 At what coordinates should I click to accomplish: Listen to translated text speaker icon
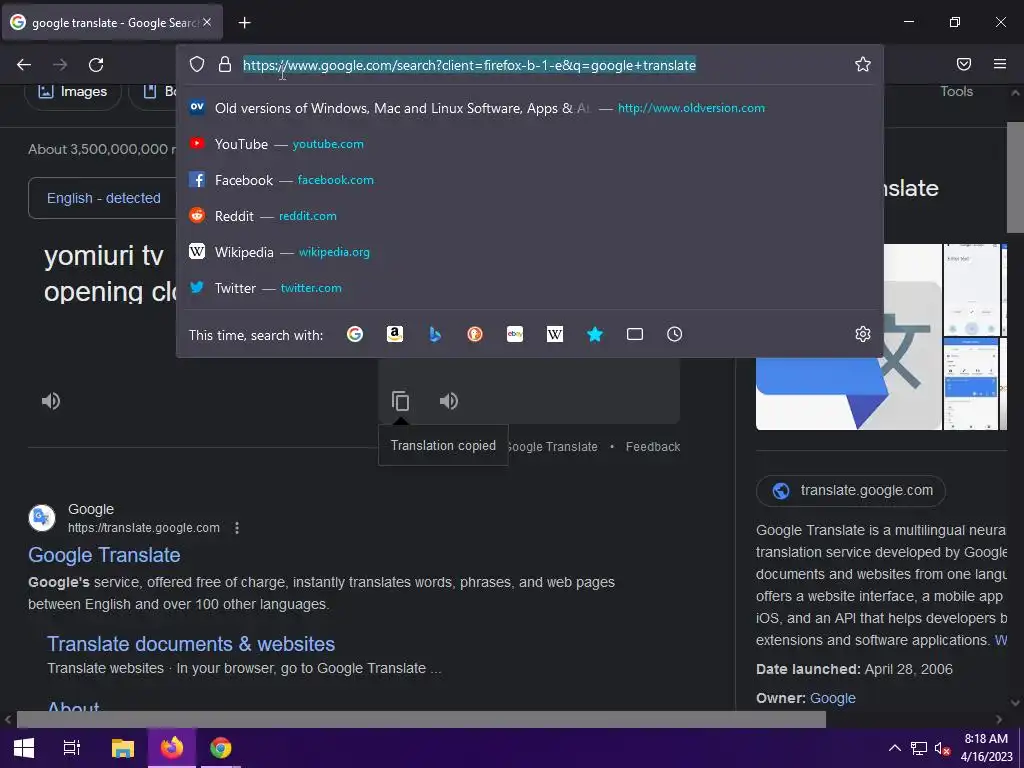pos(449,401)
